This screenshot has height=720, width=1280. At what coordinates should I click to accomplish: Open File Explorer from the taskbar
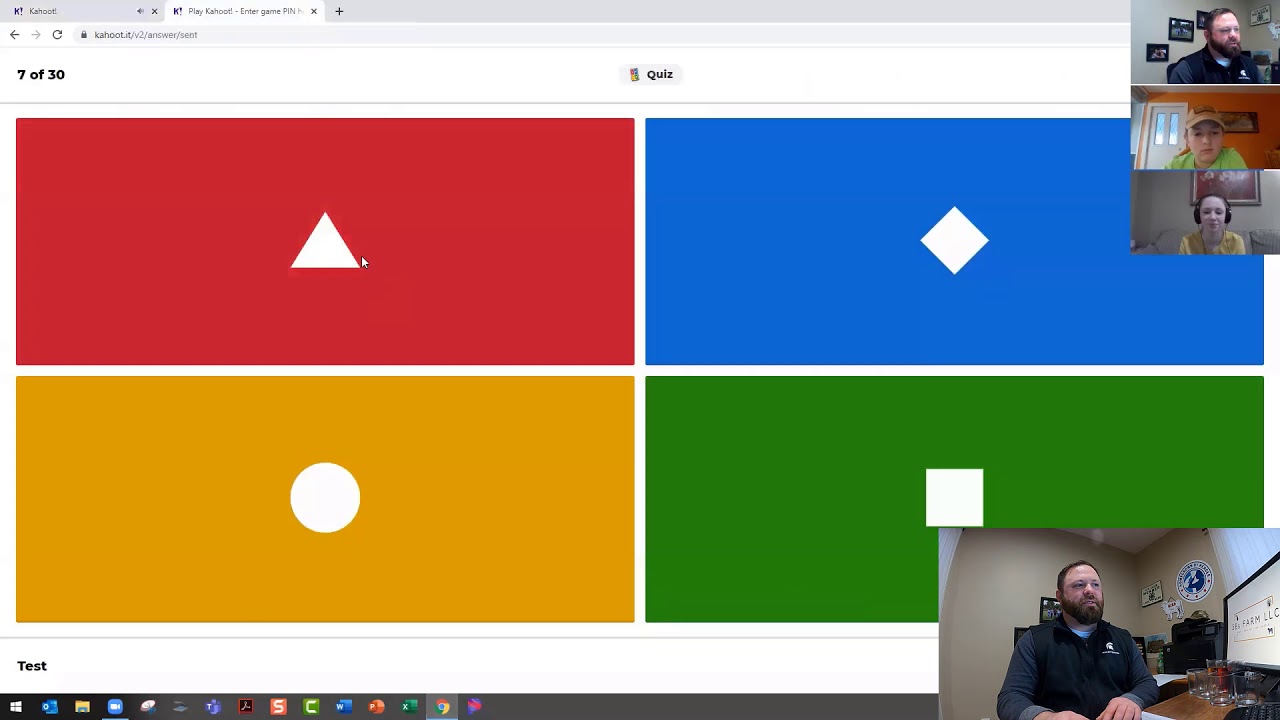click(x=82, y=707)
